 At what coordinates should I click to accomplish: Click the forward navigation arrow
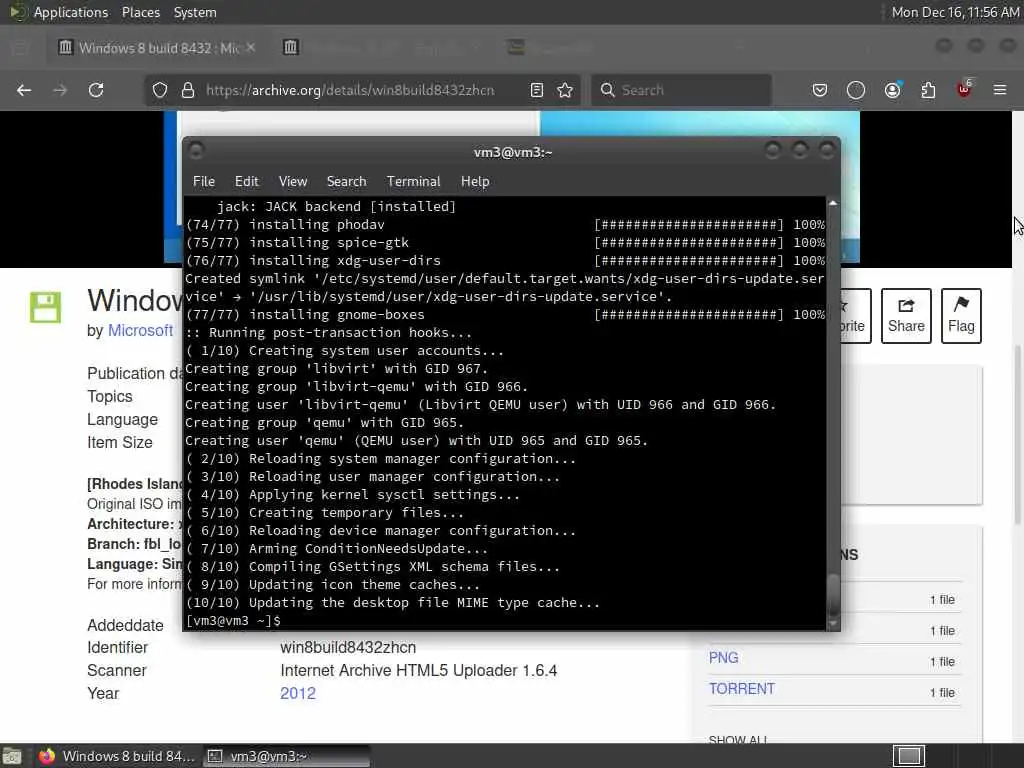pos(60,90)
